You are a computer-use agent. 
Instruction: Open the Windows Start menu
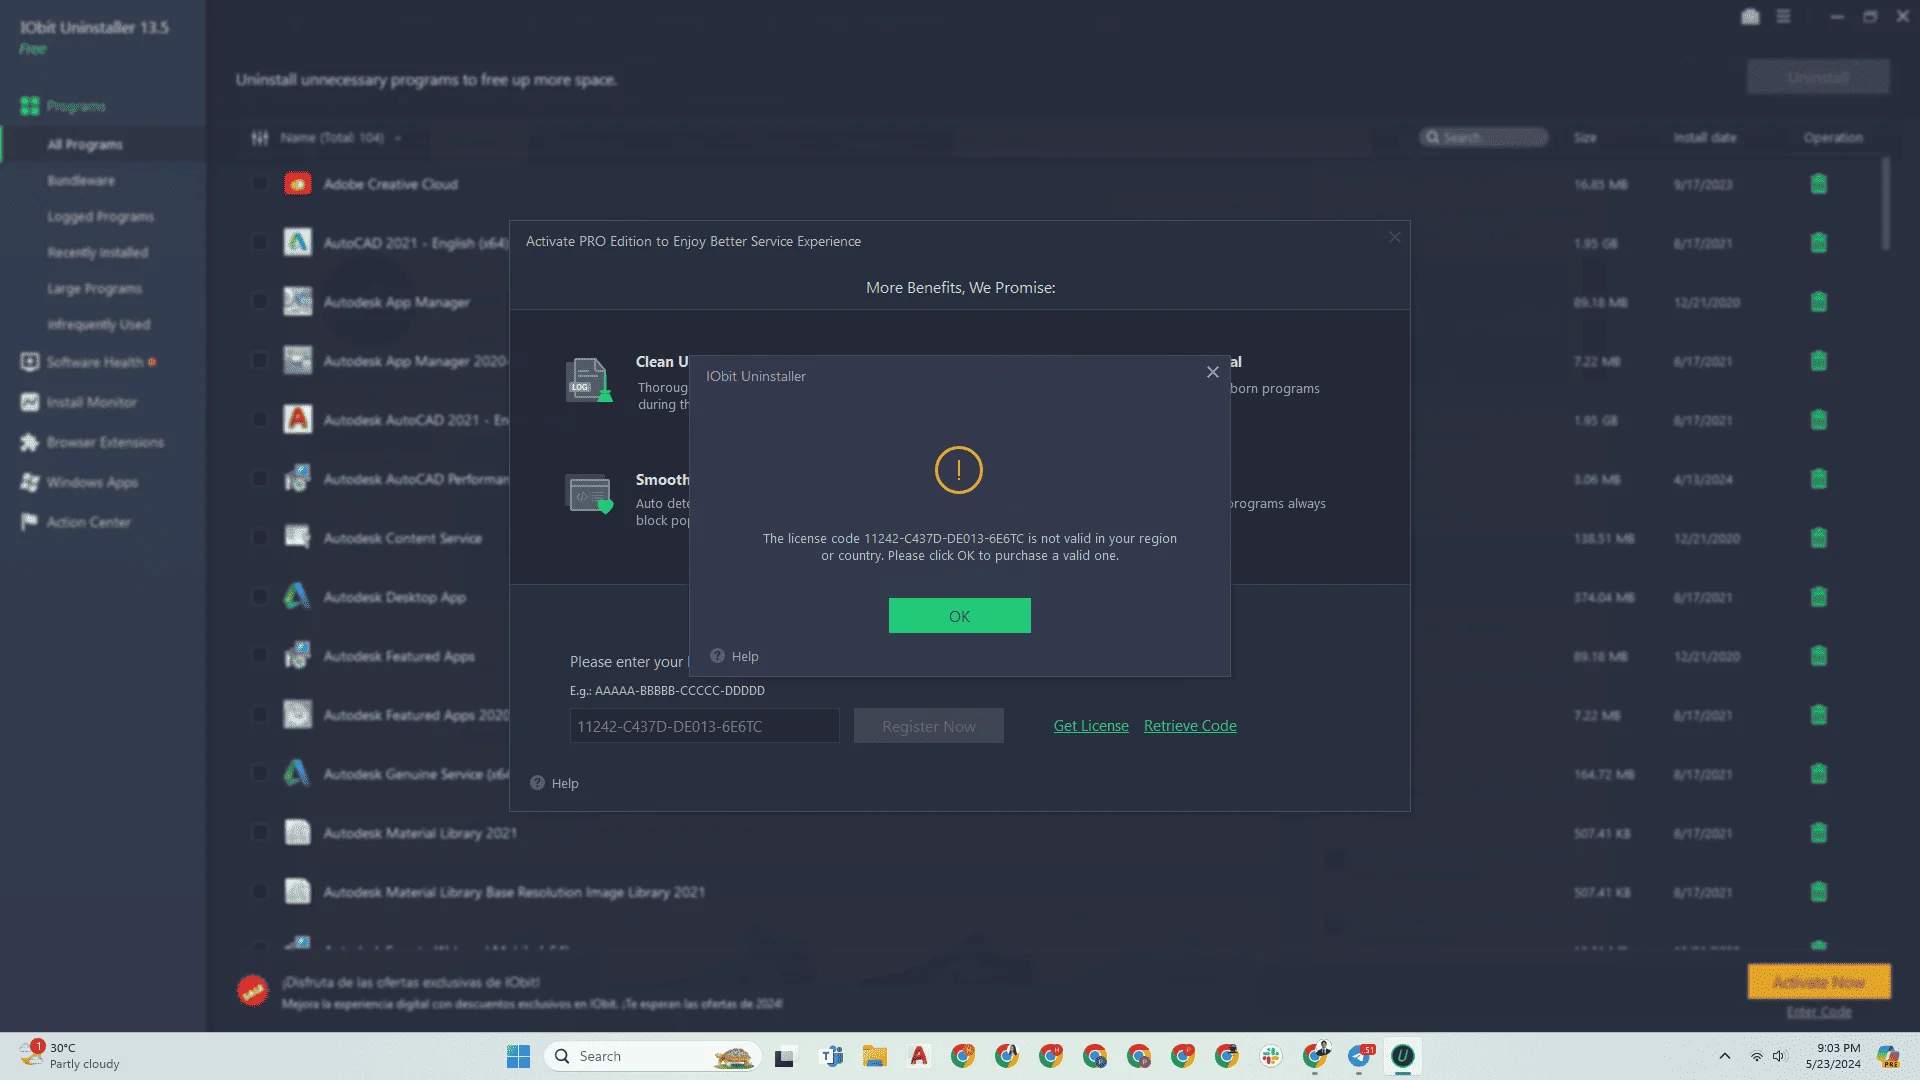518,1056
